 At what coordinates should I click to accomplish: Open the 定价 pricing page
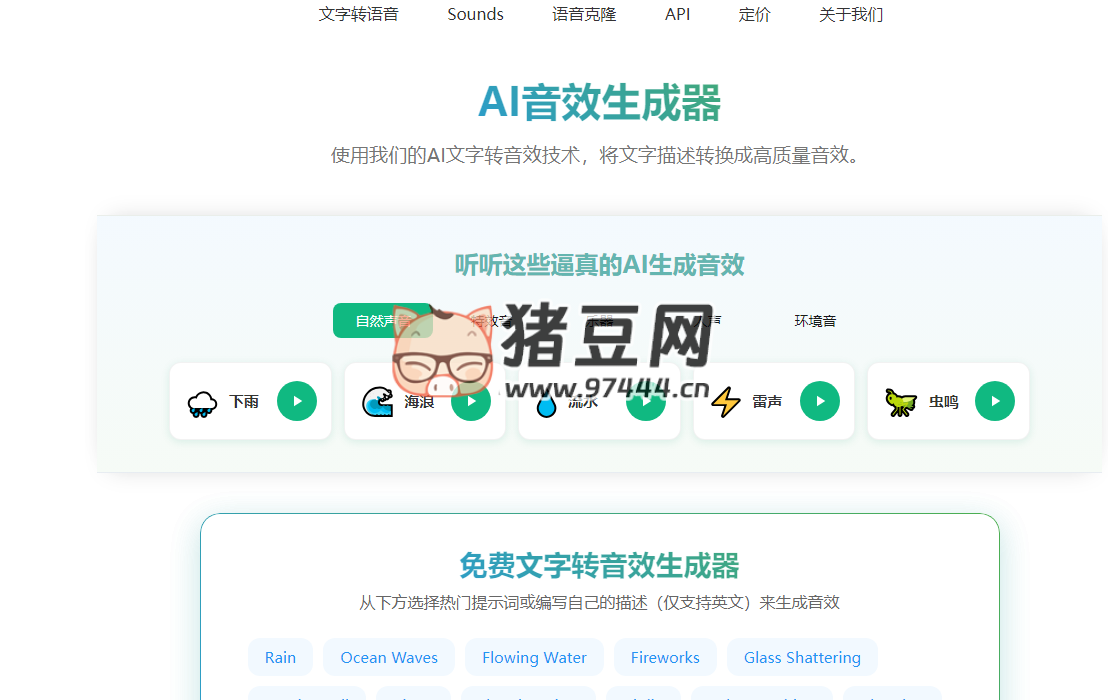coord(755,14)
